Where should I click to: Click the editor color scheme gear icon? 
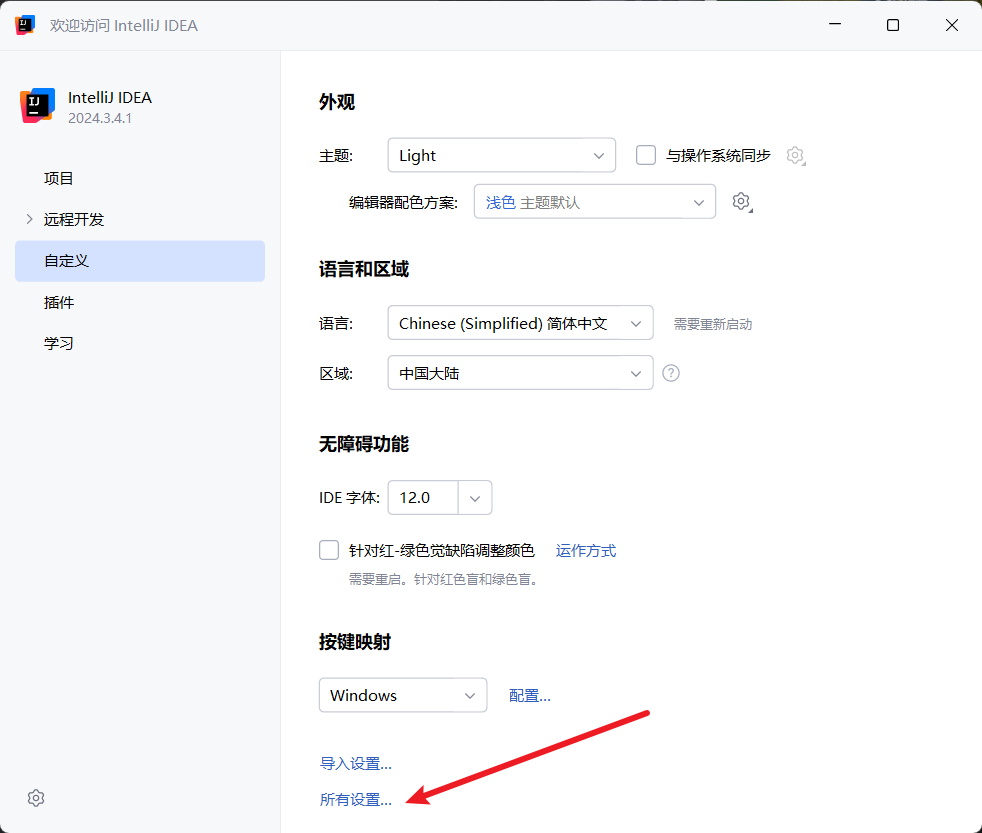pos(742,202)
